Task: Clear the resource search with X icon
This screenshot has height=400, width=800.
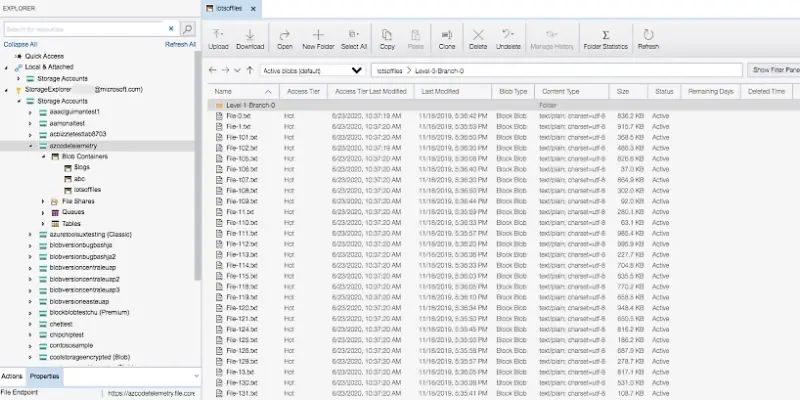Action: (171, 29)
